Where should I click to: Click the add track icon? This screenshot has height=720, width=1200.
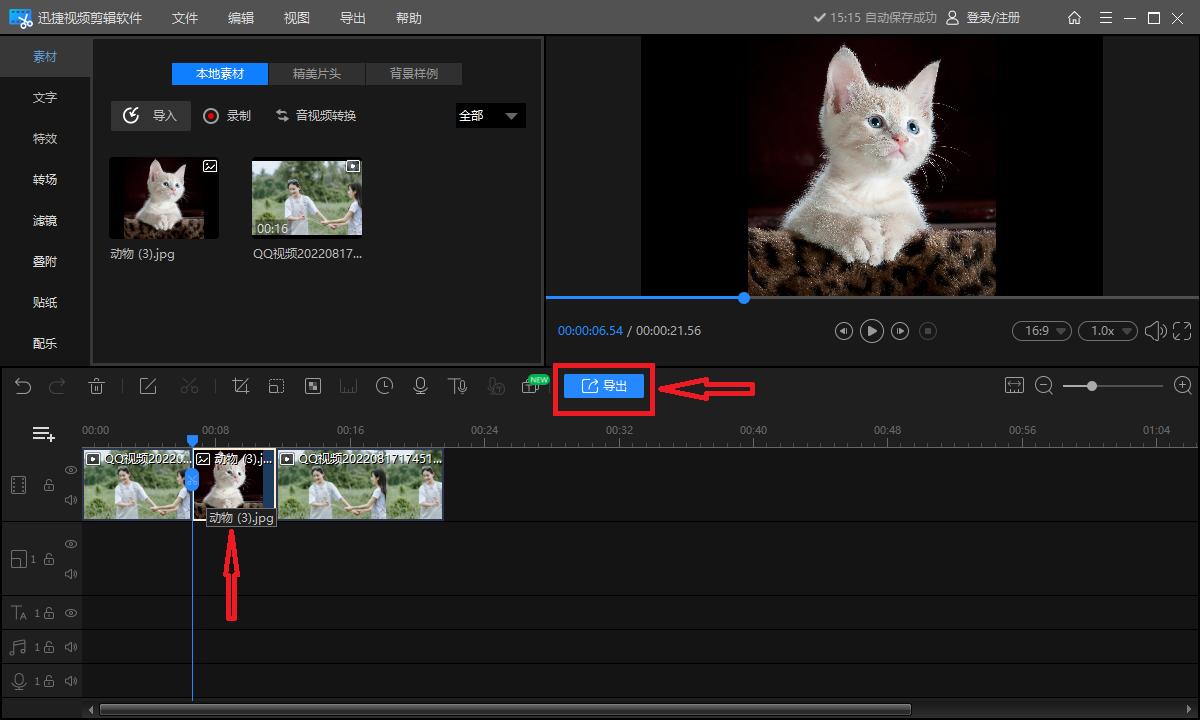coord(43,434)
